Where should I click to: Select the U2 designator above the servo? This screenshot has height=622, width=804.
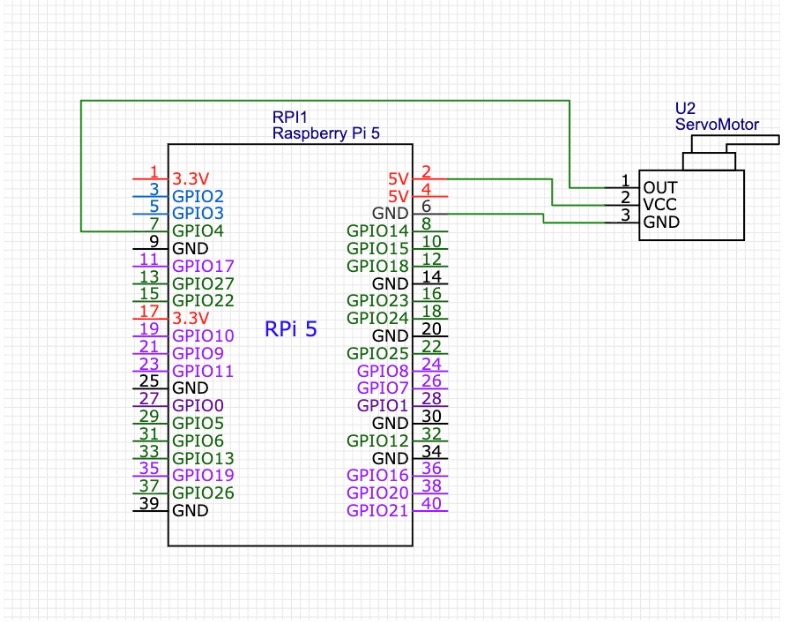[686, 110]
